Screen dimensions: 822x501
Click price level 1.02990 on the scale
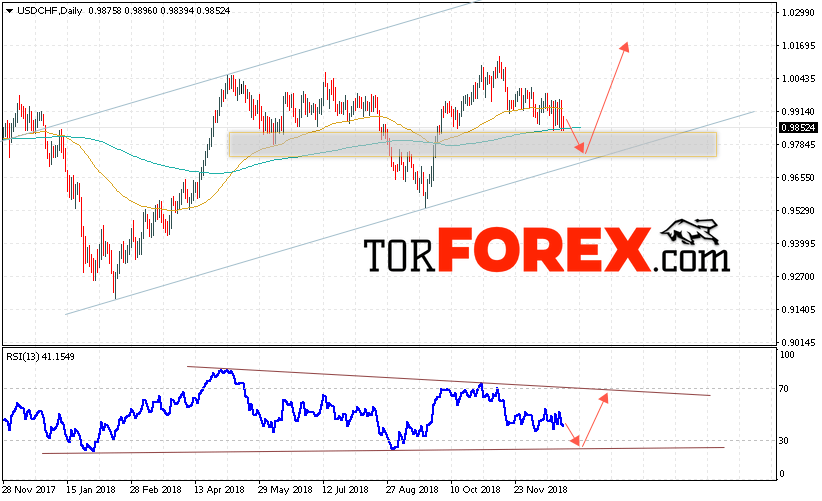pos(798,13)
